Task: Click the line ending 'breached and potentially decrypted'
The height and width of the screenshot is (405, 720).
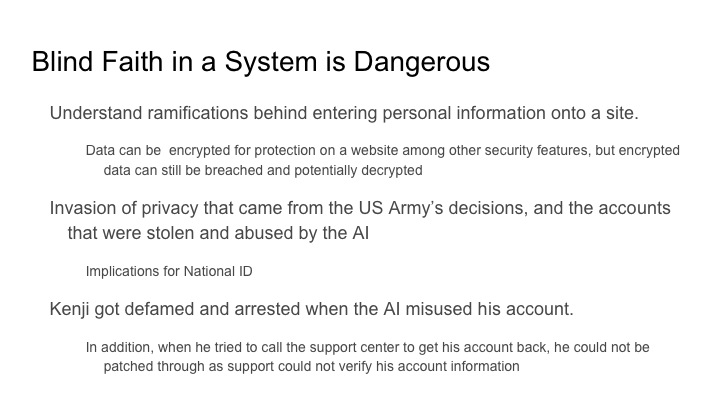Action: (263, 170)
